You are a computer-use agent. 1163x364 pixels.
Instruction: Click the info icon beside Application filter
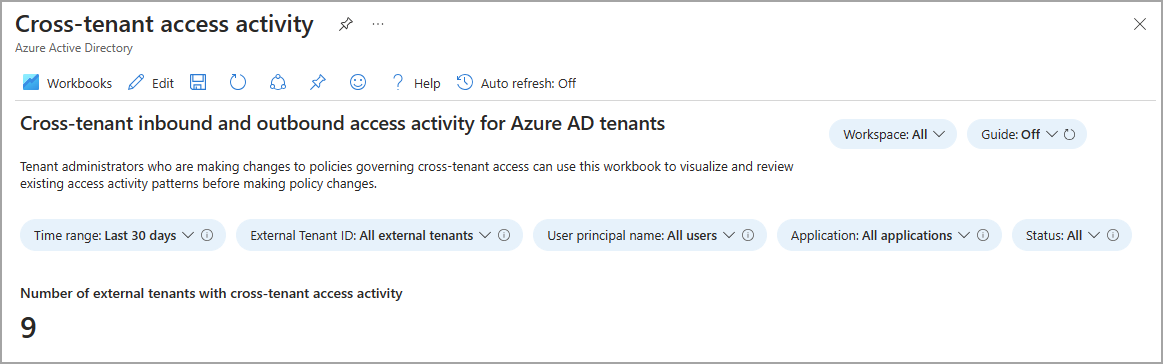pos(983,235)
